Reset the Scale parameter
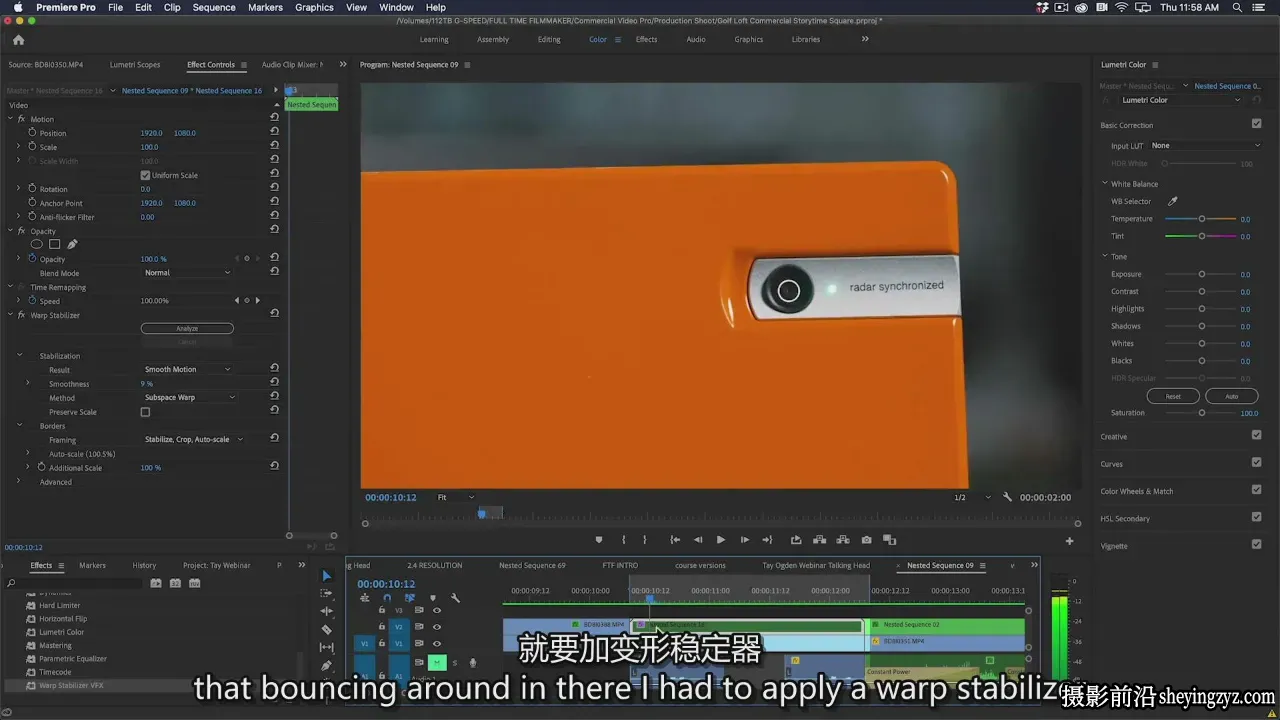Viewport: 1280px width, 720px height. 274,147
